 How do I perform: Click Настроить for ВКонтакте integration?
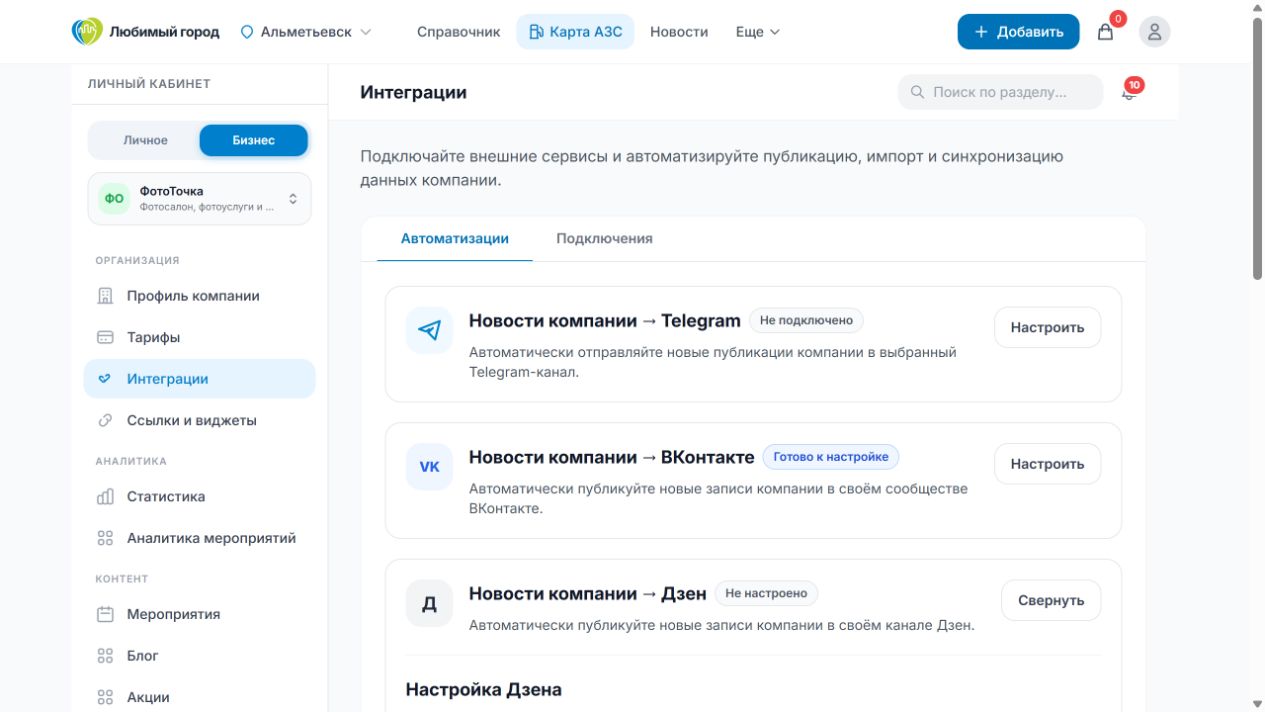[x=1047, y=464]
